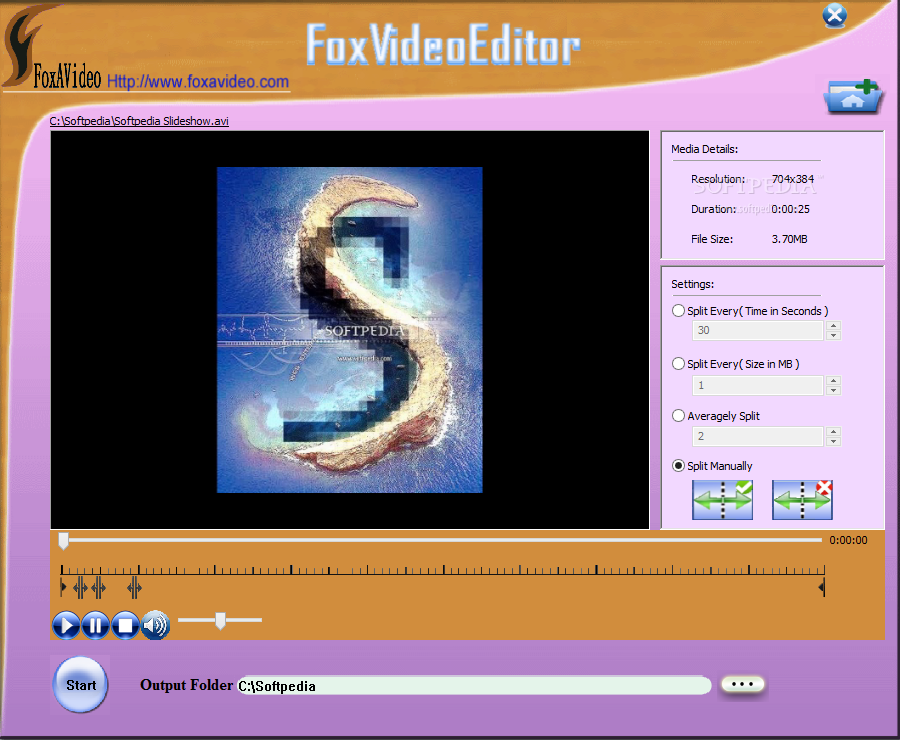Increase the split size MB value
This screenshot has height=740, width=900.
pyautogui.click(x=833, y=380)
